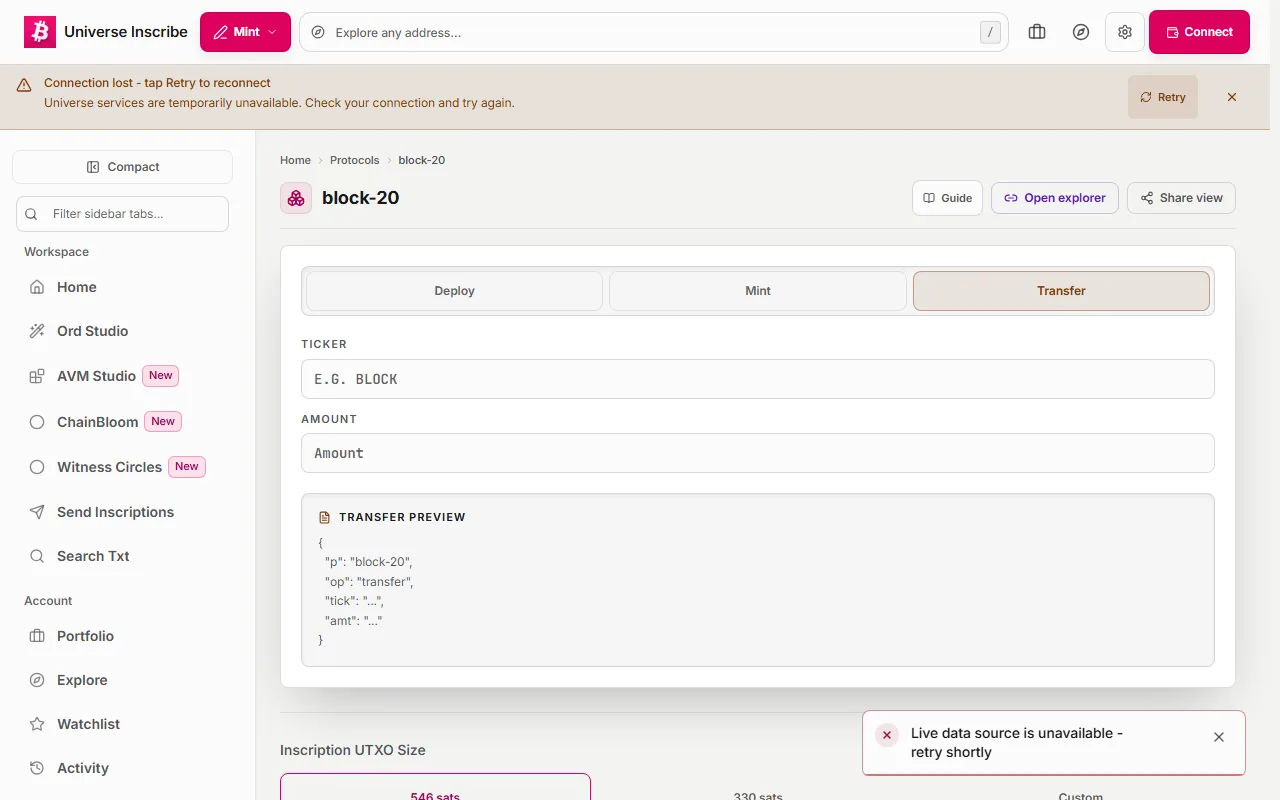Click the Share view button
This screenshot has height=800, width=1280.
(x=1181, y=198)
